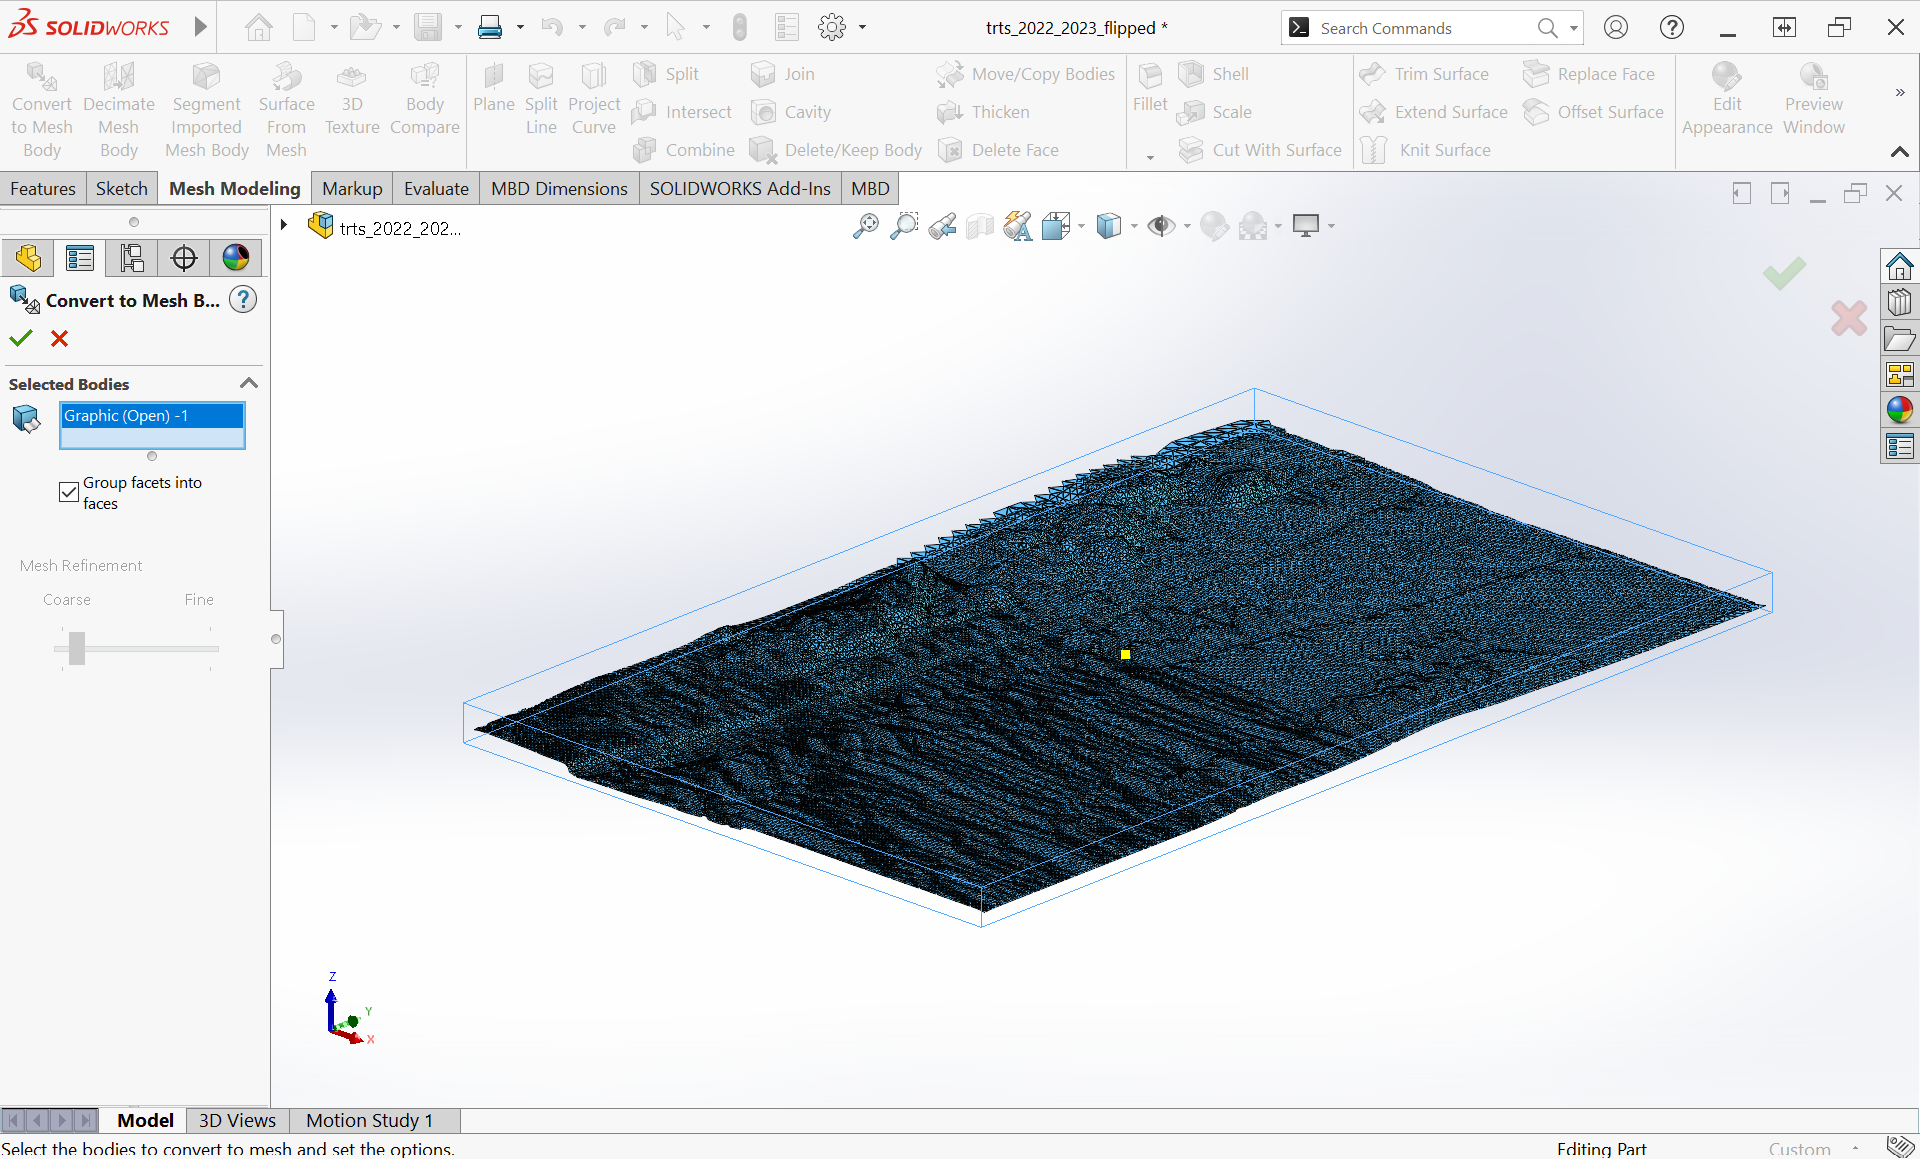Toggle Group facets into faces checkbox
The width and height of the screenshot is (1920, 1159).
(x=69, y=491)
